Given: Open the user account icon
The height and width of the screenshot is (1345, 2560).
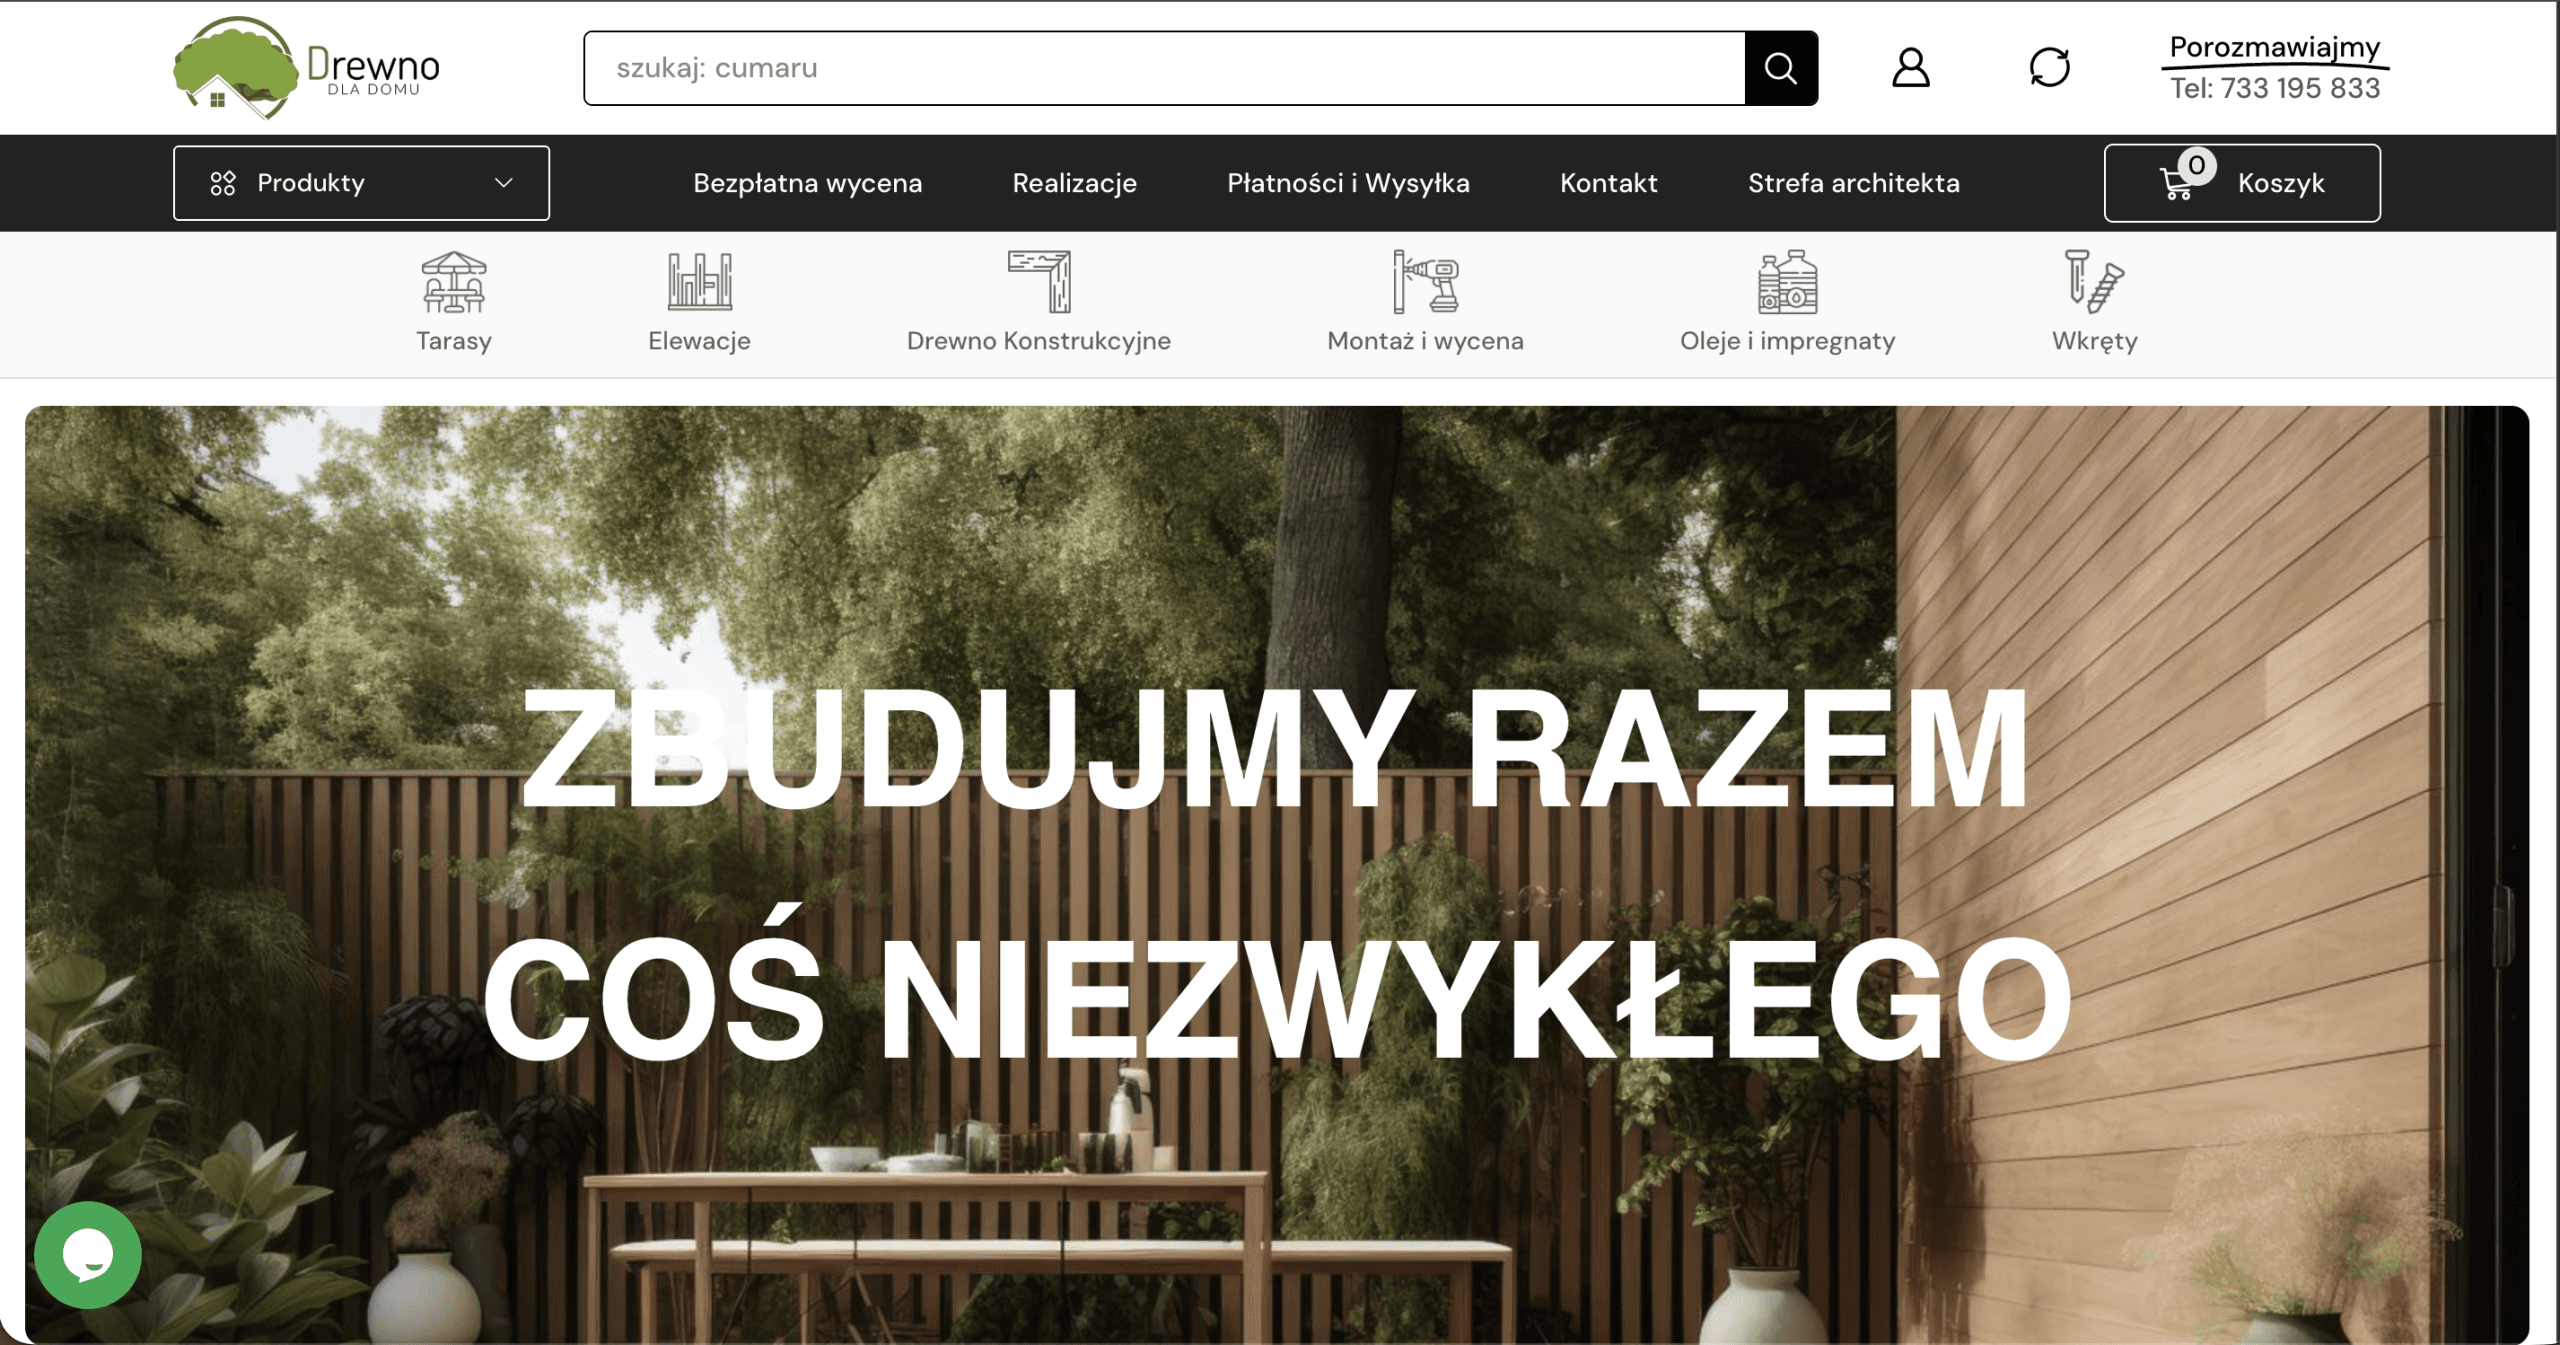Looking at the screenshot, I should point(1910,68).
